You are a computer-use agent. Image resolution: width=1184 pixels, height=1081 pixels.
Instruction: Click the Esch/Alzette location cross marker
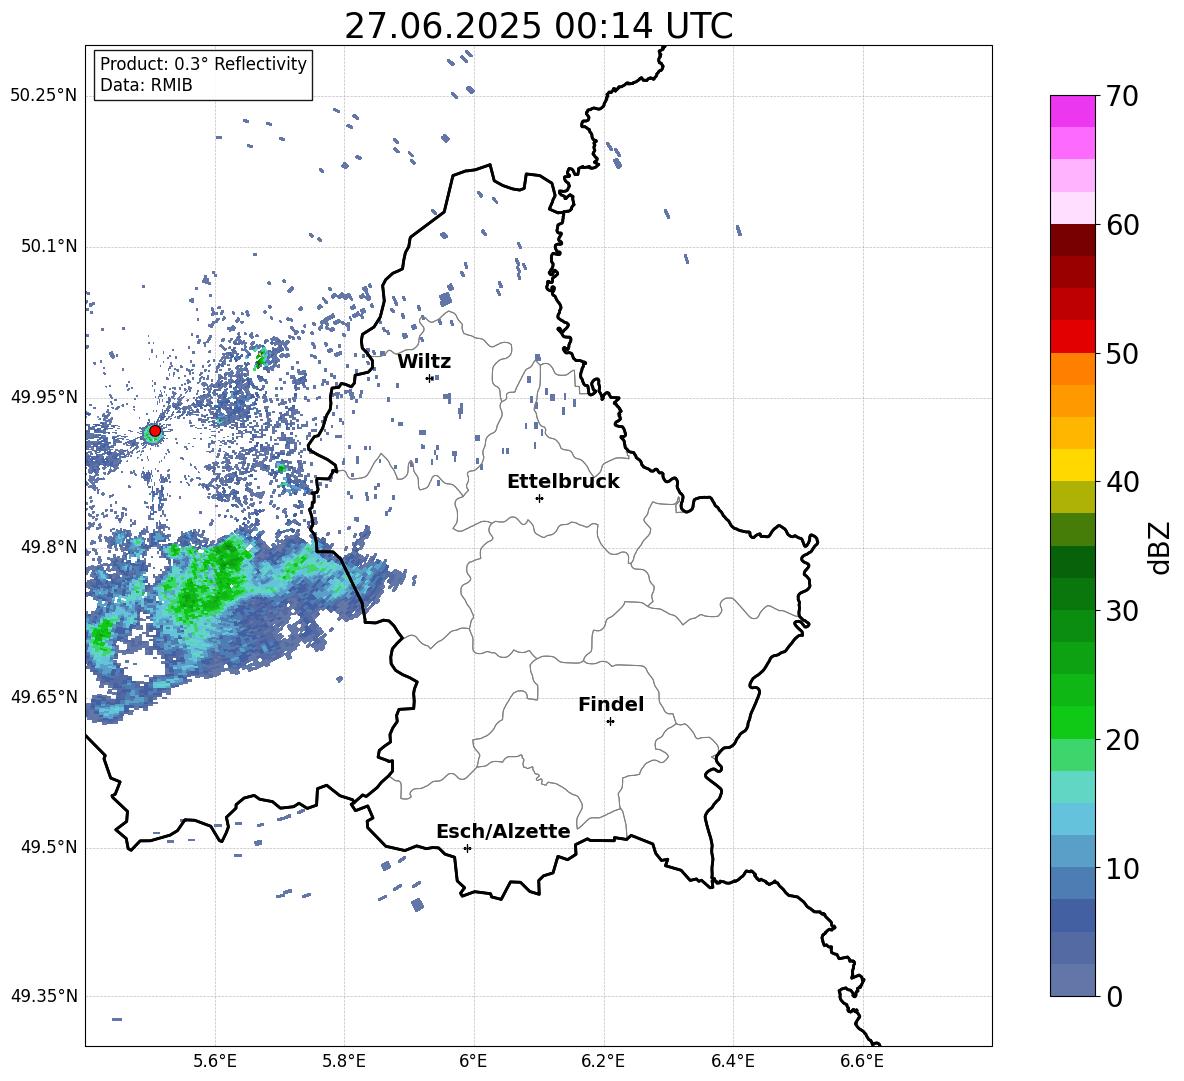tap(467, 848)
